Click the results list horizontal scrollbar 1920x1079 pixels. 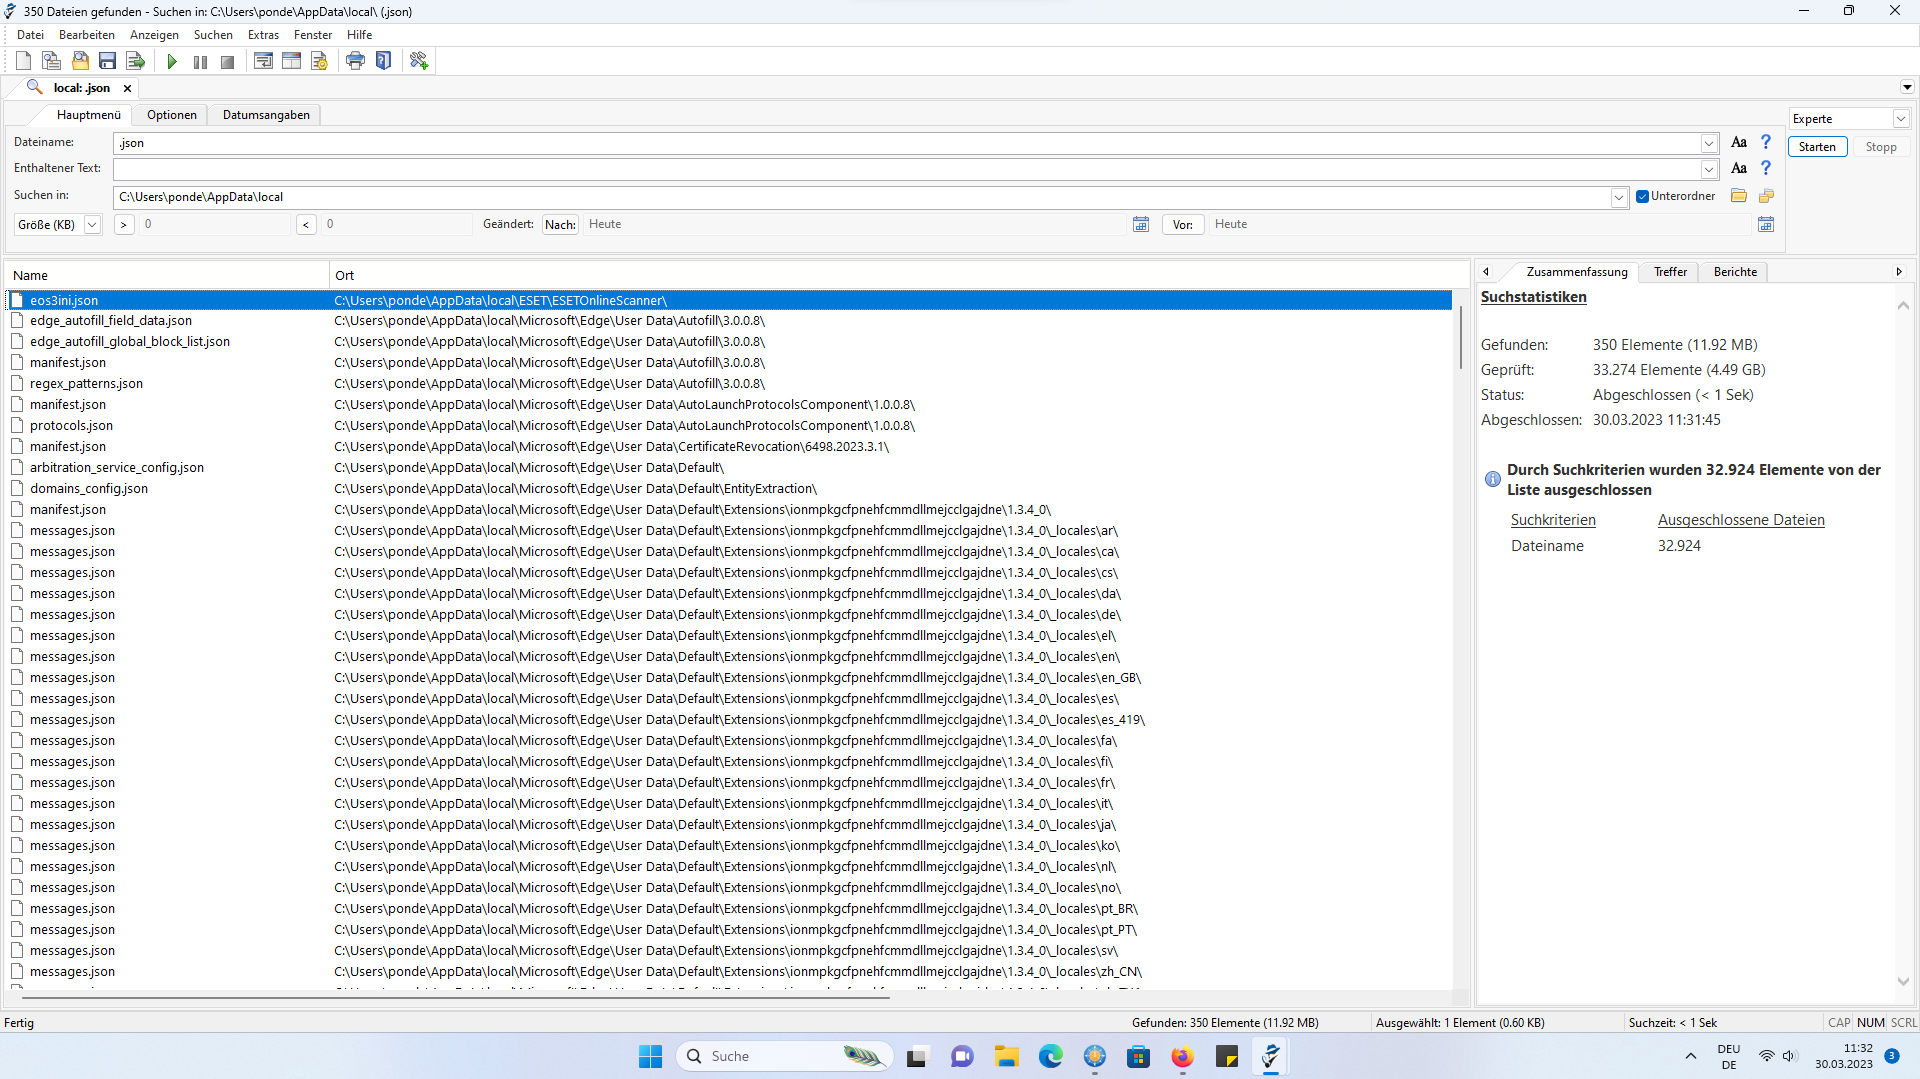click(x=455, y=997)
